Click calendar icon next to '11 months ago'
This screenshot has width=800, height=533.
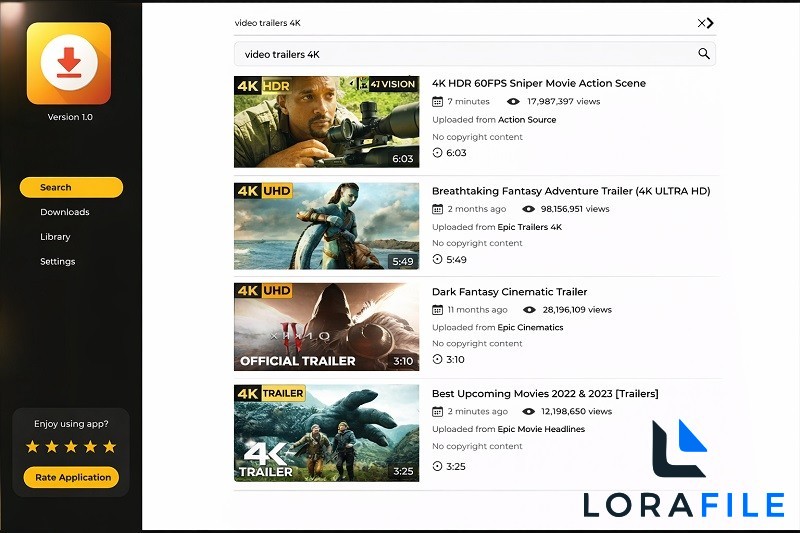[x=437, y=310]
